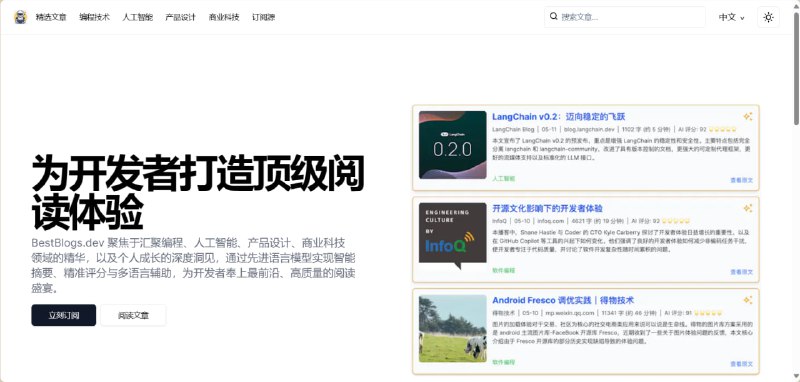Viewport: 800px width, 382px height.
Task: Click 查看原文 on the InfoQ card
Action: click(741, 272)
